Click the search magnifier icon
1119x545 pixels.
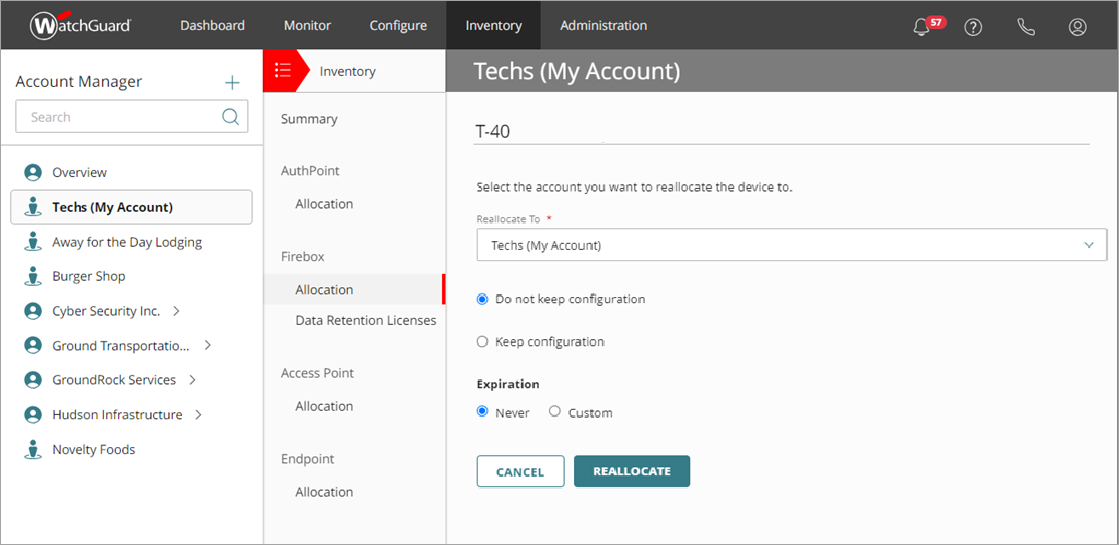(231, 117)
